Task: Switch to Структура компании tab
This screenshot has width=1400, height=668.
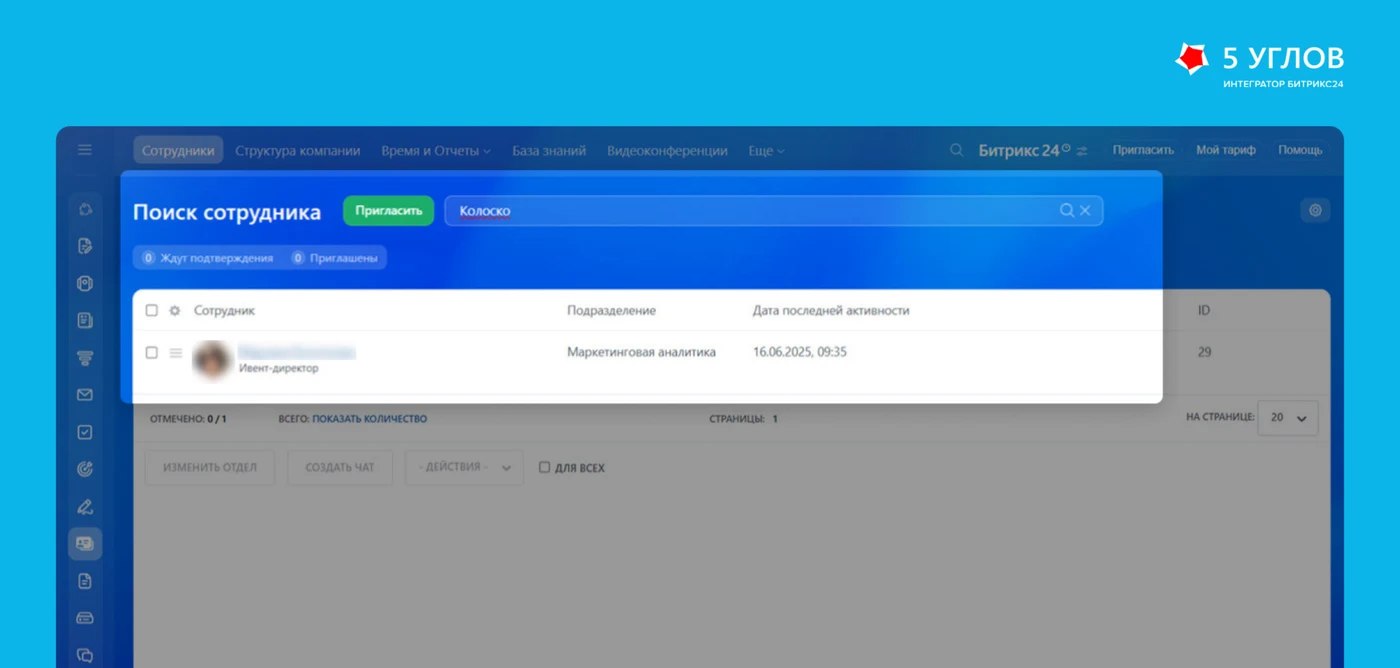Action: click(x=298, y=151)
